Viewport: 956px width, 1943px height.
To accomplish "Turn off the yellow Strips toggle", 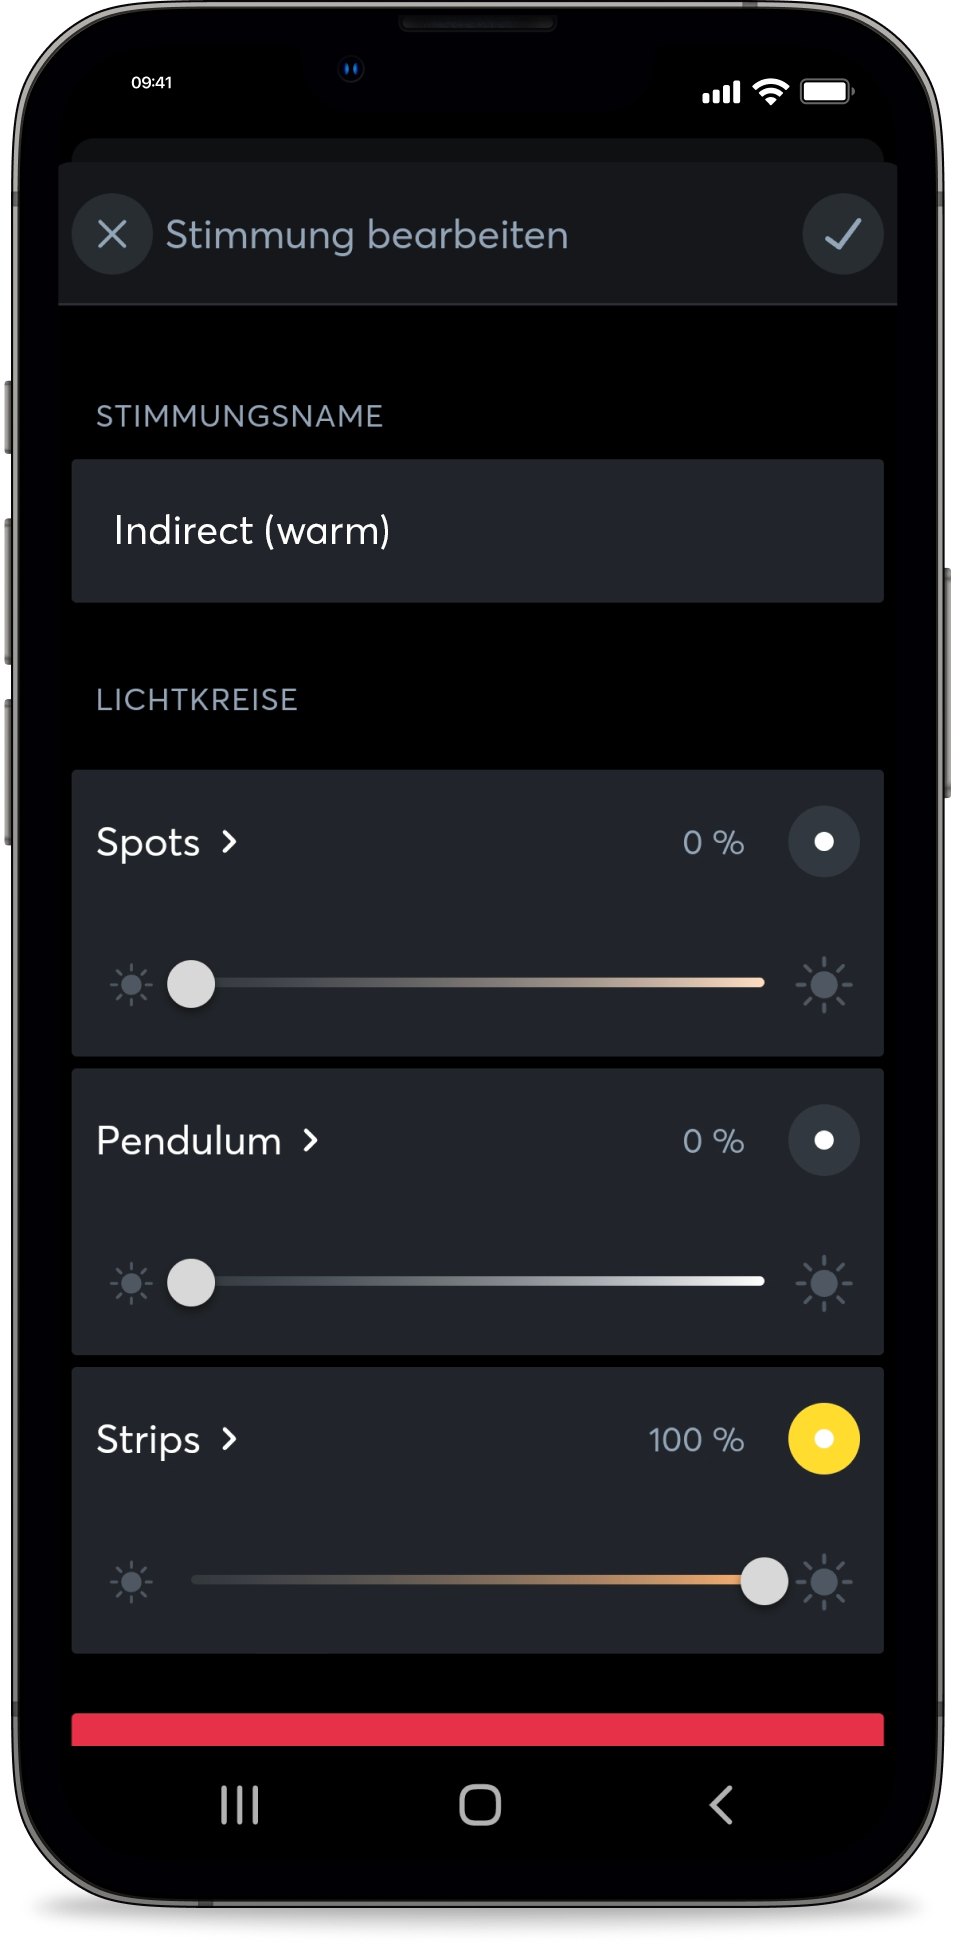I will coord(824,1439).
